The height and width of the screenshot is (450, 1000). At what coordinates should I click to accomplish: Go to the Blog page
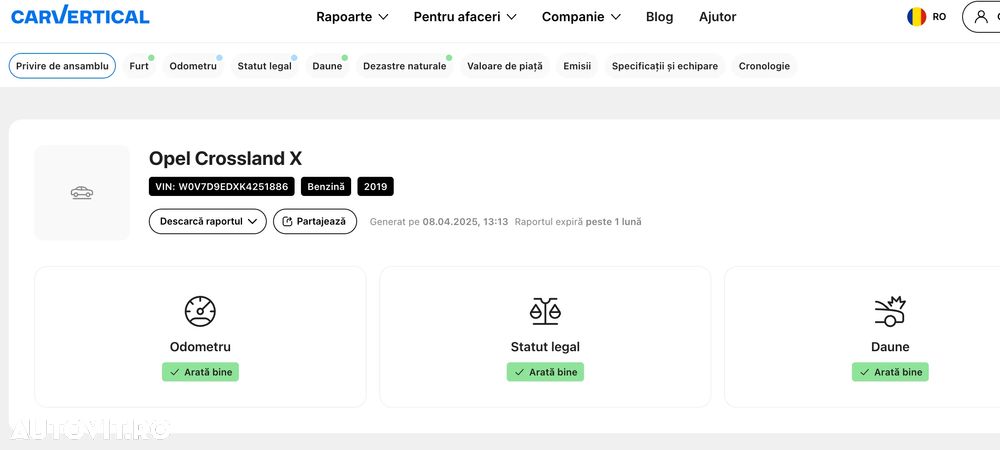659,17
